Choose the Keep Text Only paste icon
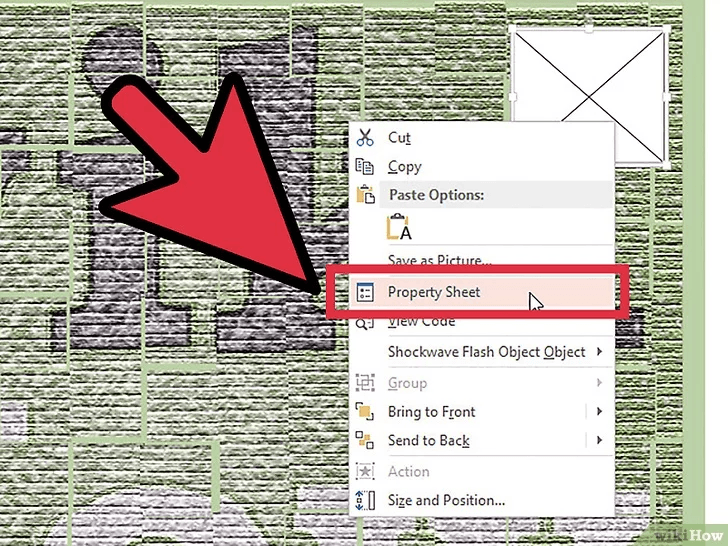The width and height of the screenshot is (728, 546). pyautogui.click(x=399, y=227)
